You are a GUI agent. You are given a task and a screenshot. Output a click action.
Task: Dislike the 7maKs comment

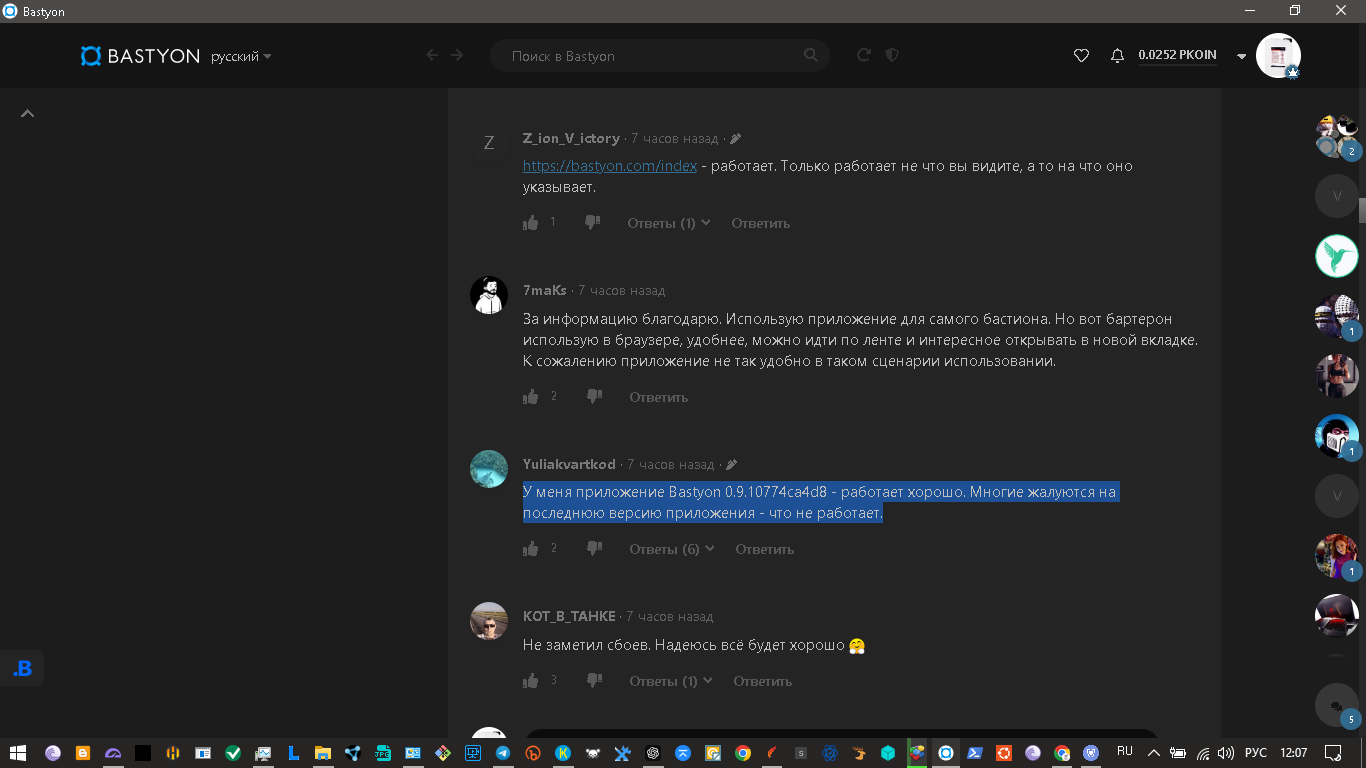click(594, 396)
